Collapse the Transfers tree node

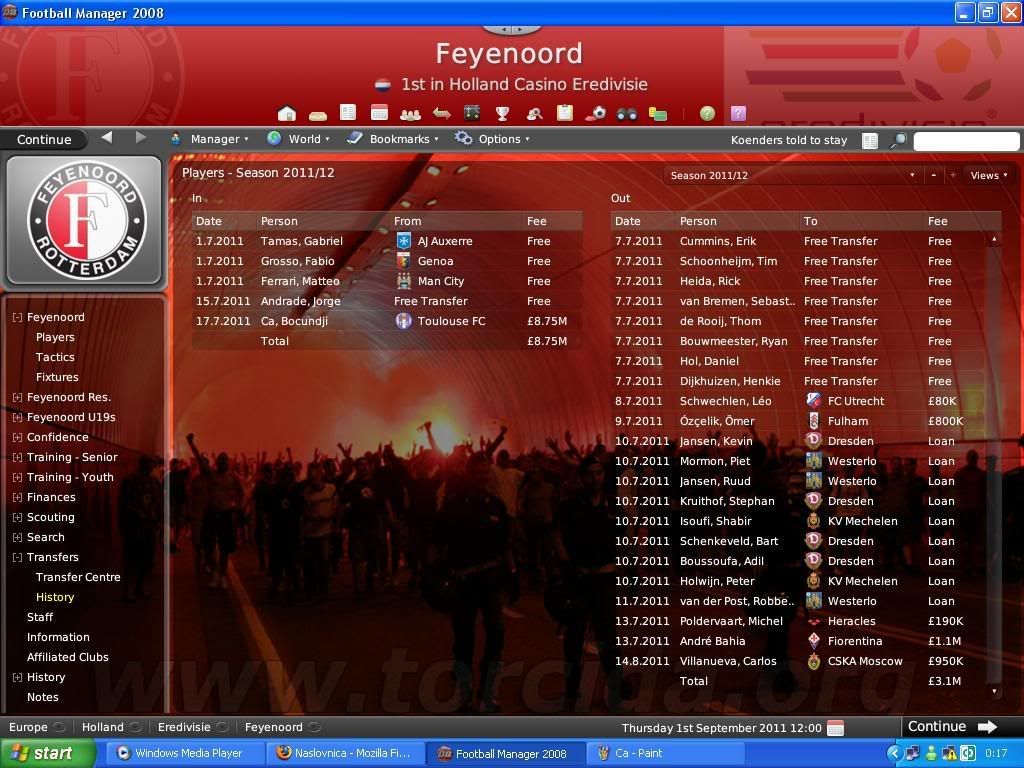[x=18, y=558]
